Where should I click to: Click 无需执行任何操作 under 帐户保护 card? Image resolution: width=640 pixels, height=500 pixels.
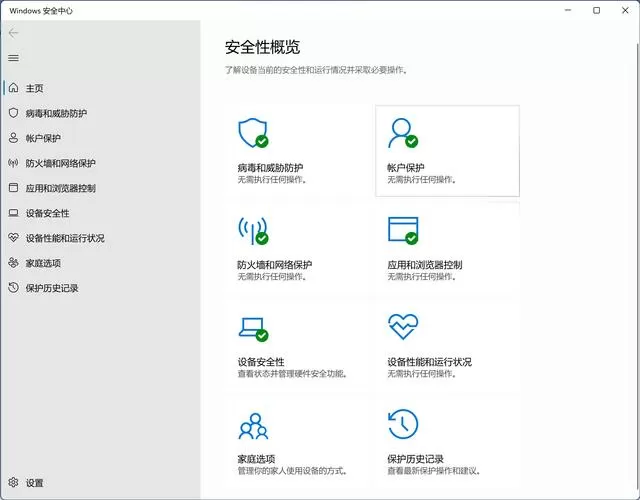(422, 180)
